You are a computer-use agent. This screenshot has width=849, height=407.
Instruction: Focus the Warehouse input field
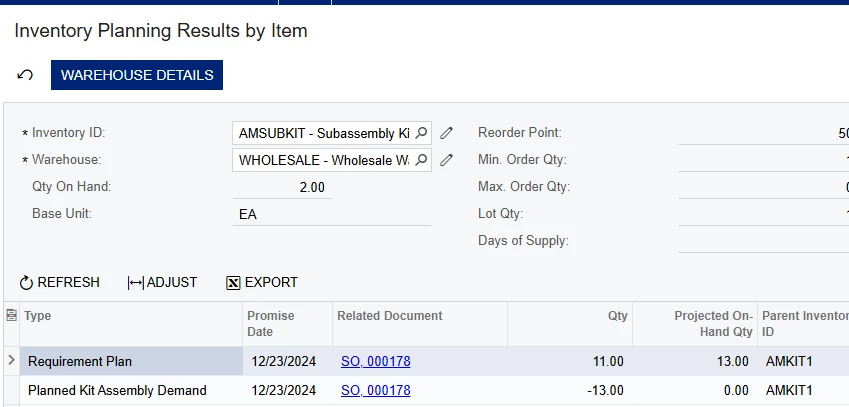pyautogui.click(x=323, y=160)
